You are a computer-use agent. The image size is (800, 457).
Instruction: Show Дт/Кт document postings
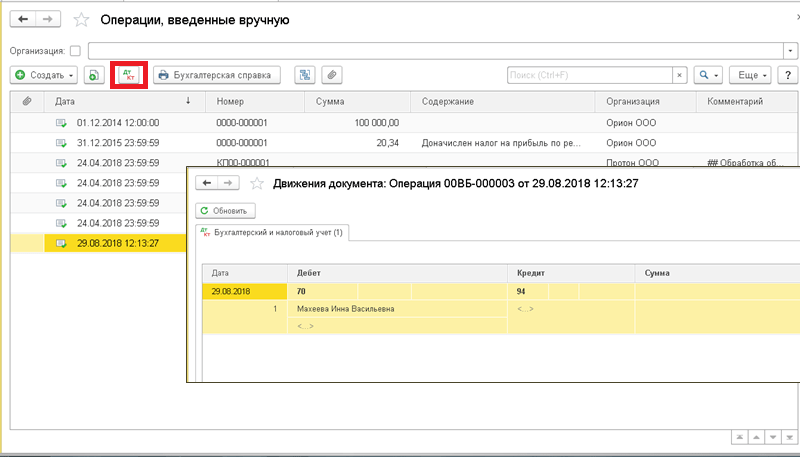coord(129,75)
